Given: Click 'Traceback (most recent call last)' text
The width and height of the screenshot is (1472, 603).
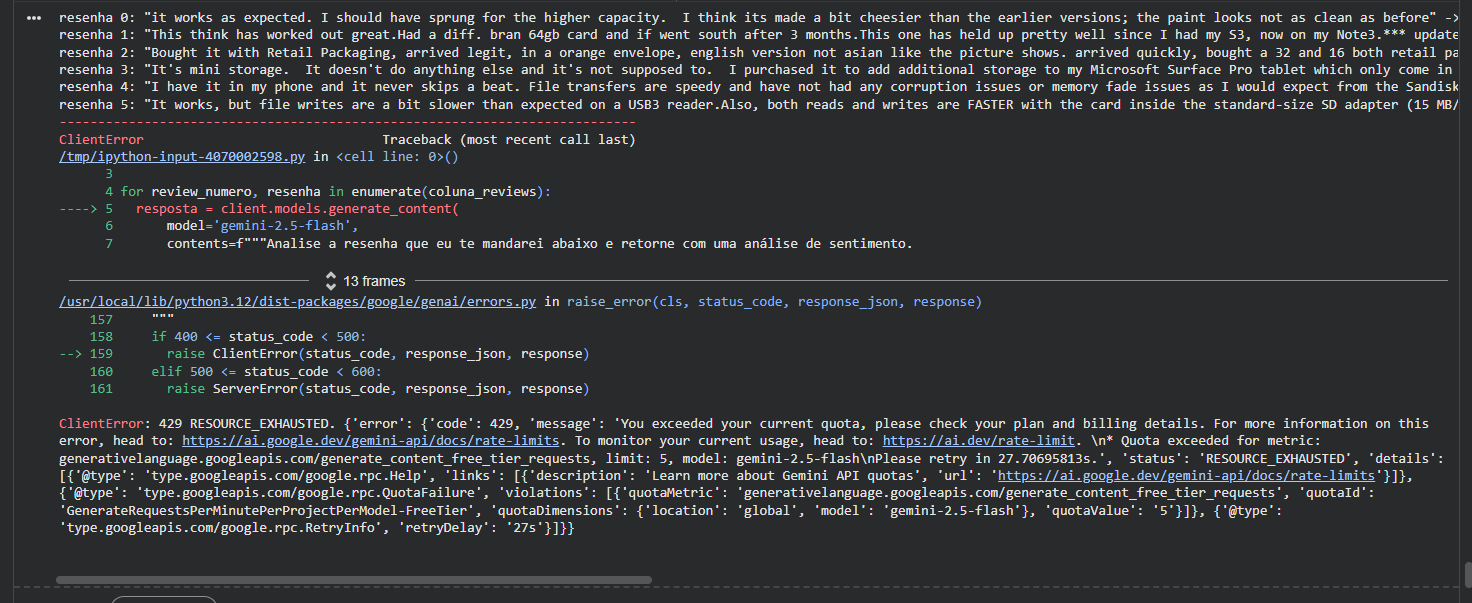Looking at the screenshot, I should (509, 140).
